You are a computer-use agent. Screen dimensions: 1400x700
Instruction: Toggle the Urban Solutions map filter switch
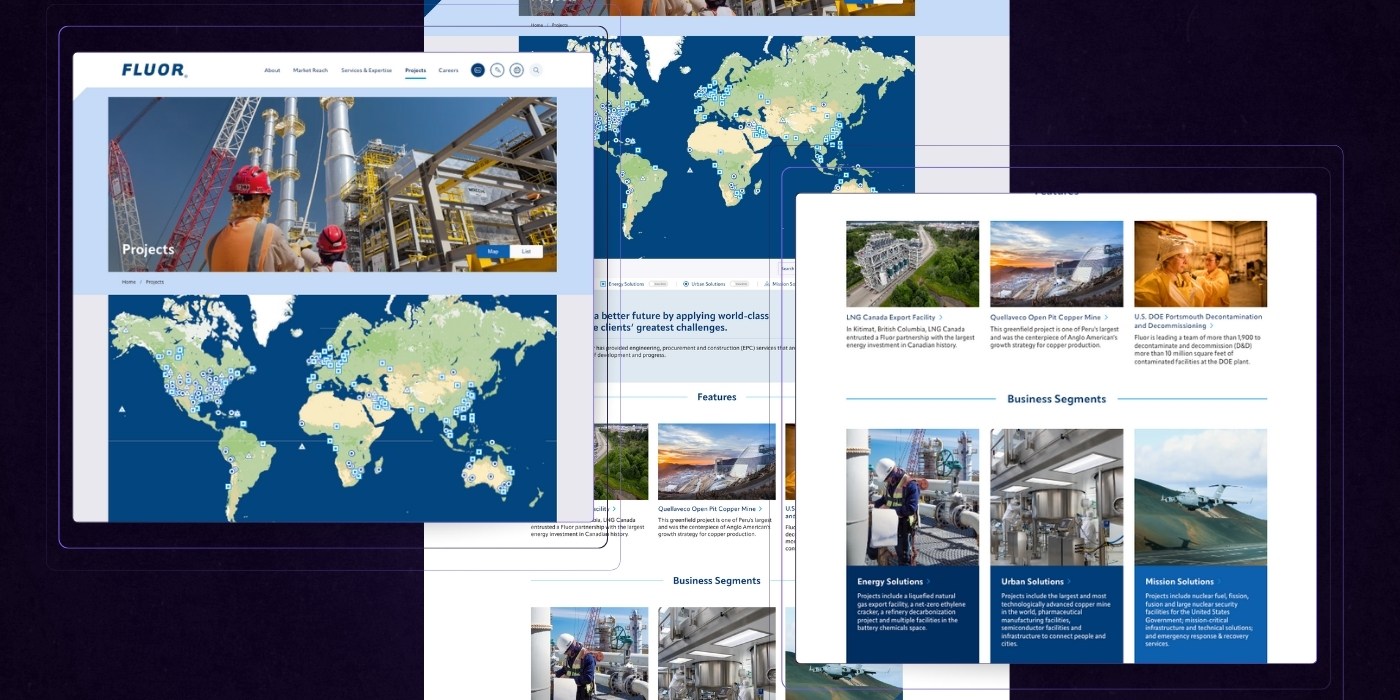(x=738, y=284)
